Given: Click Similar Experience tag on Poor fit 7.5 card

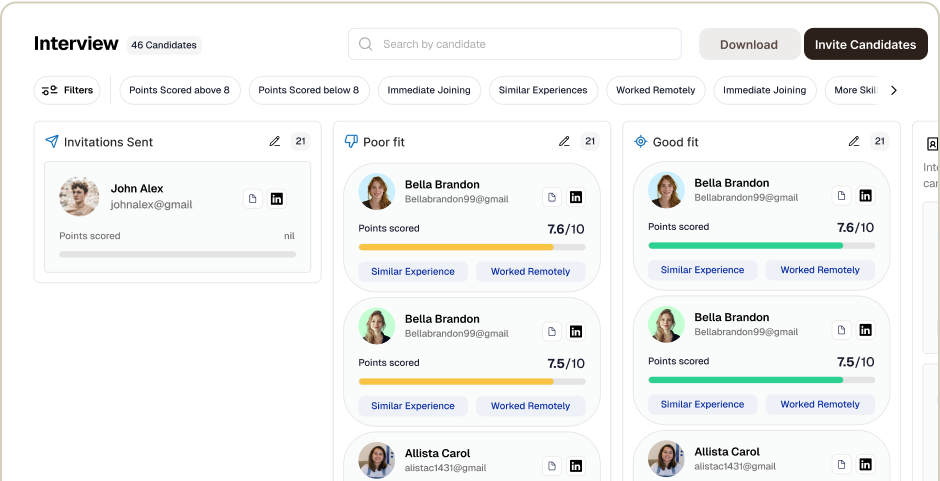Looking at the screenshot, I should [x=413, y=405].
